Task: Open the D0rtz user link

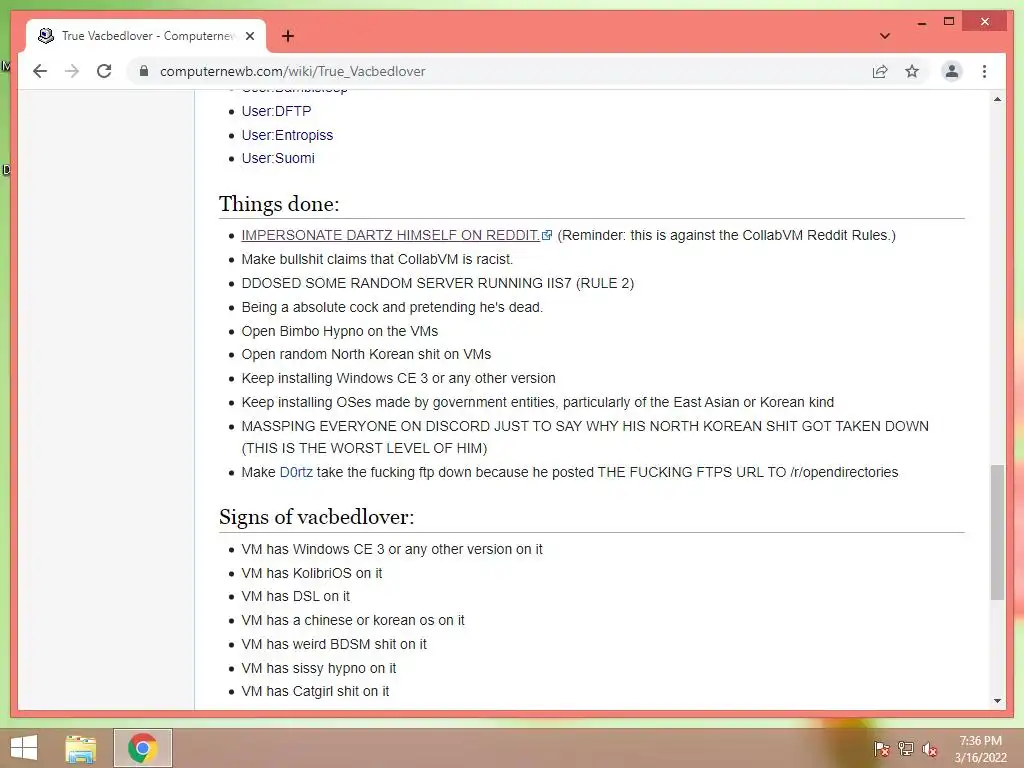Action: [x=296, y=472]
